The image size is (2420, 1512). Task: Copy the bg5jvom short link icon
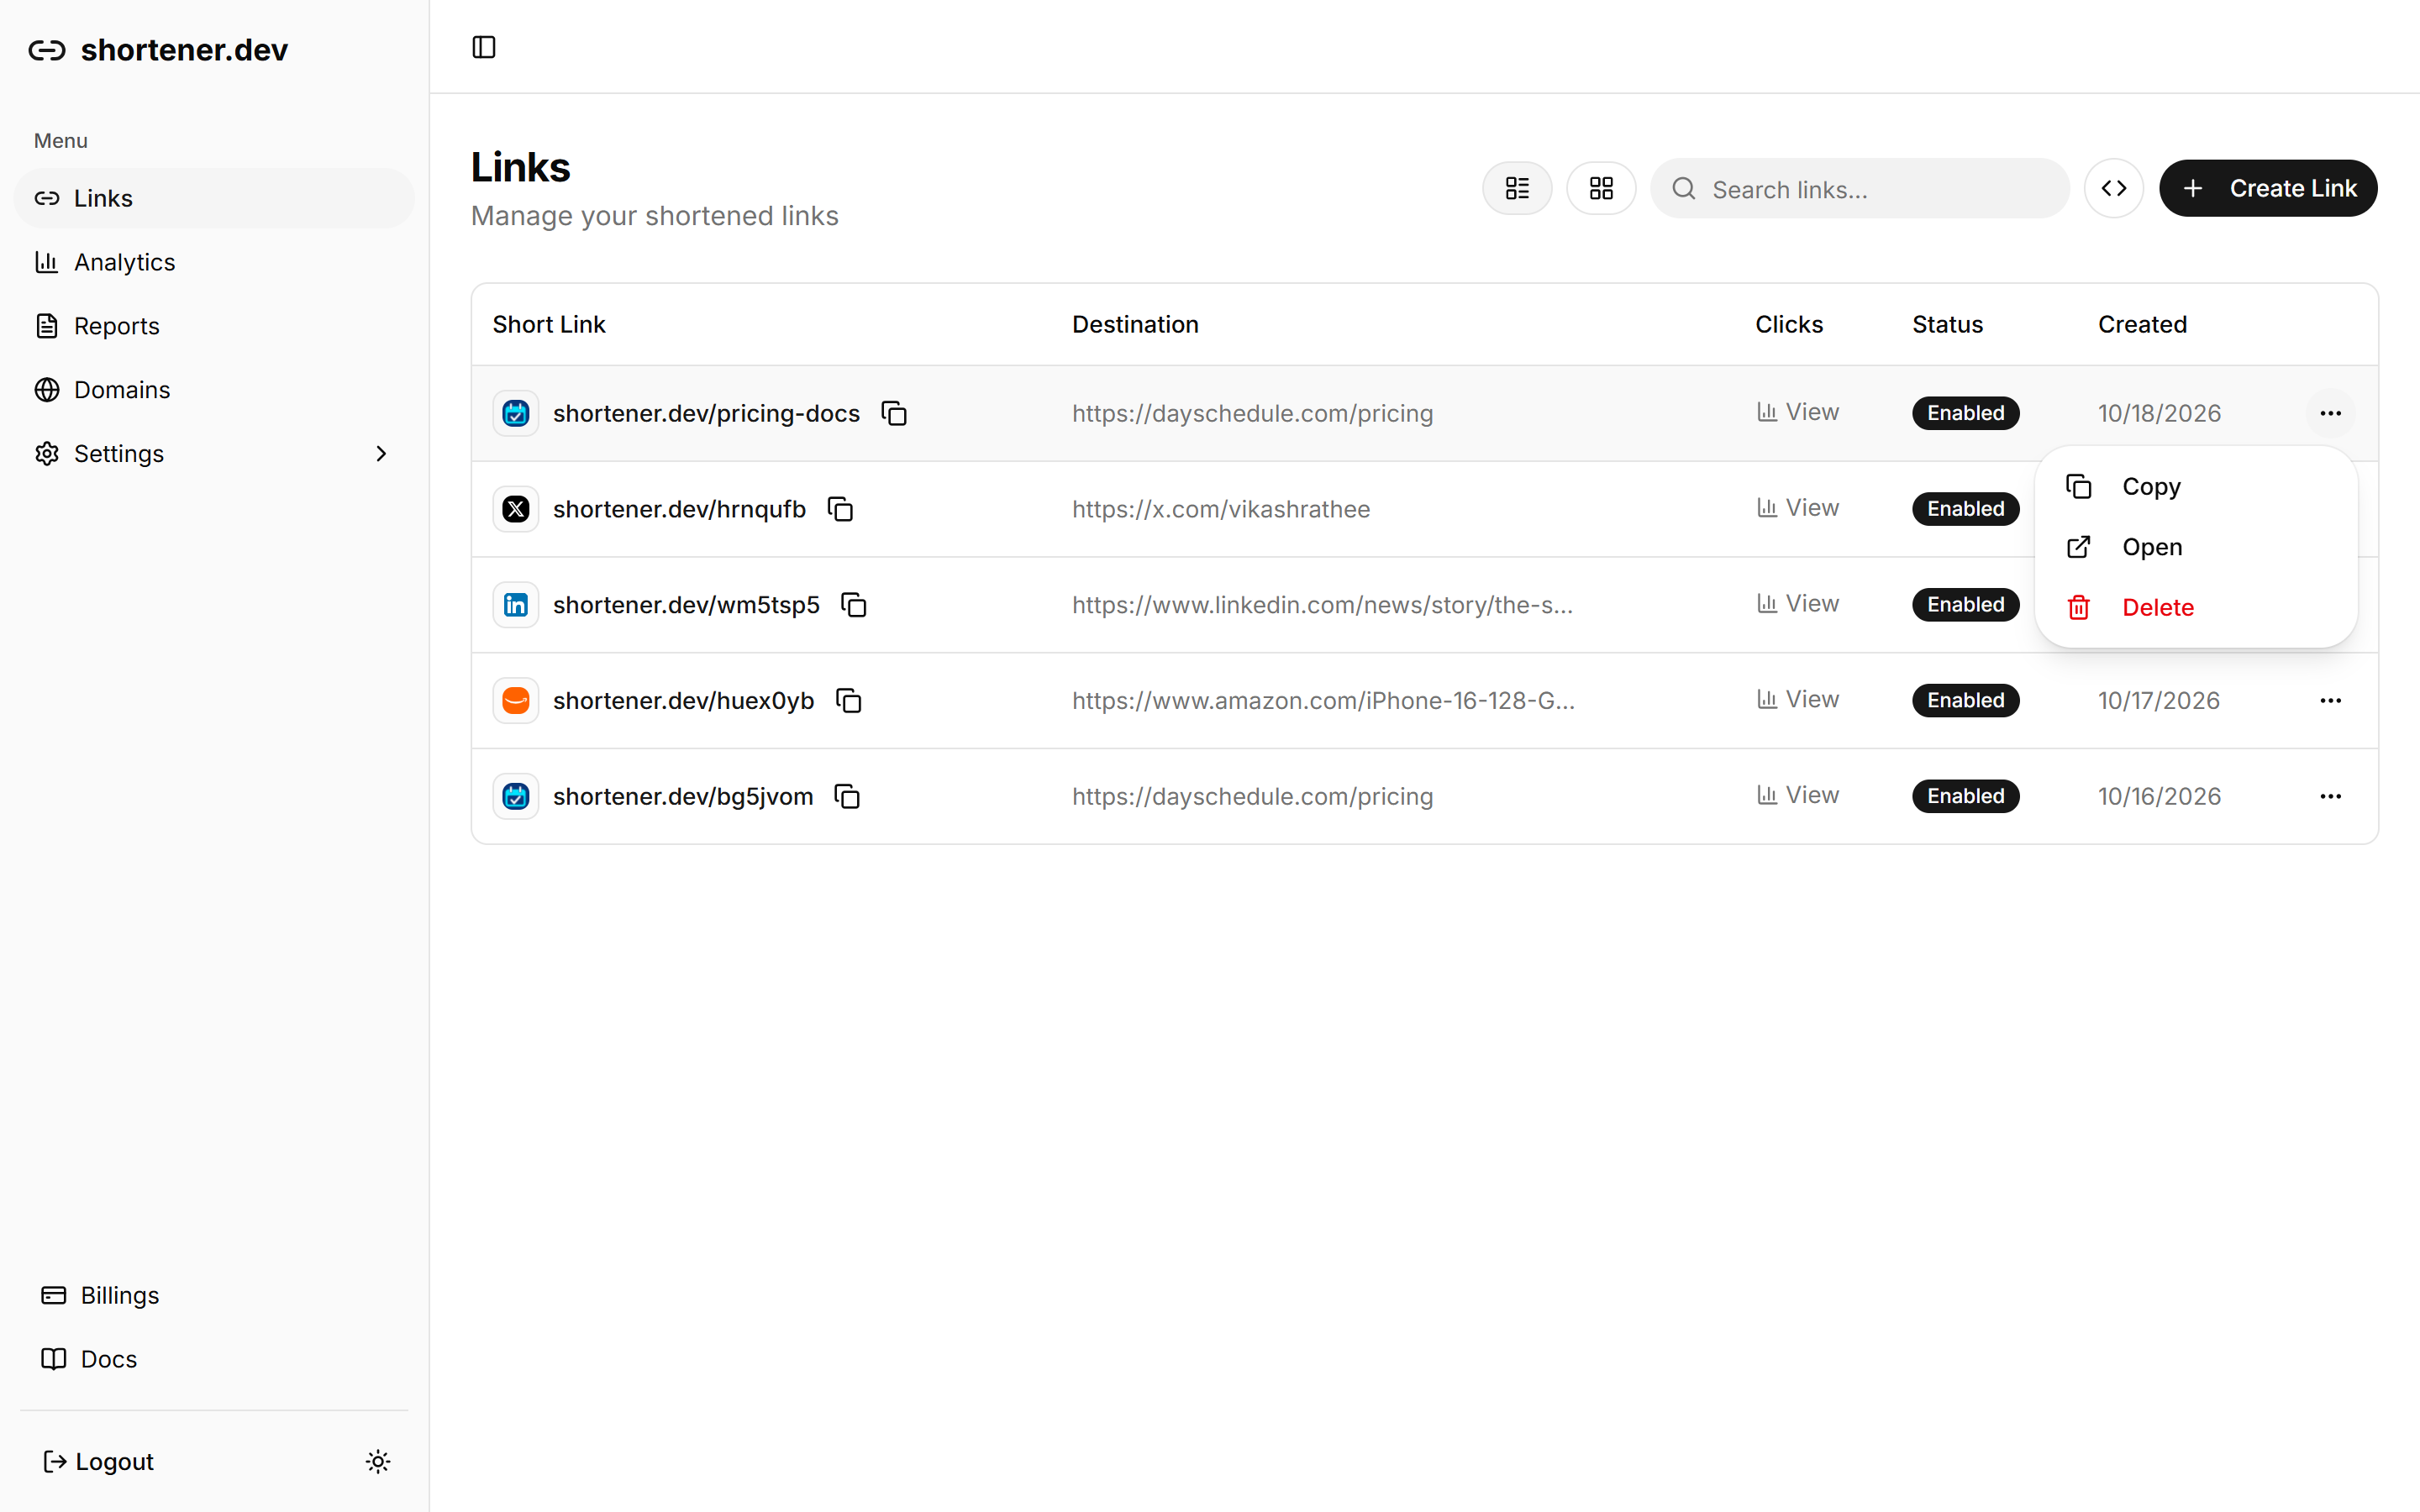847,797
